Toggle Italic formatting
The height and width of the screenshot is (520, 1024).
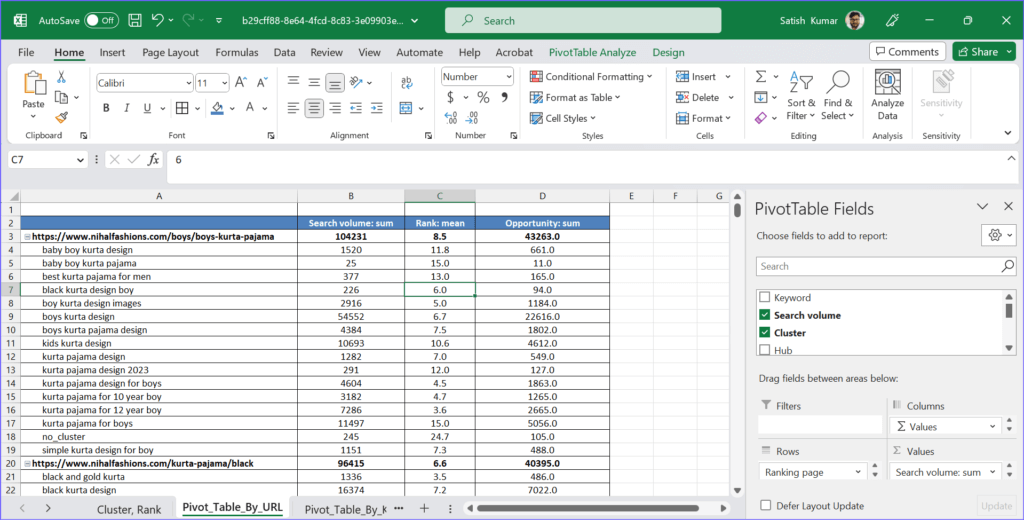tap(127, 108)
